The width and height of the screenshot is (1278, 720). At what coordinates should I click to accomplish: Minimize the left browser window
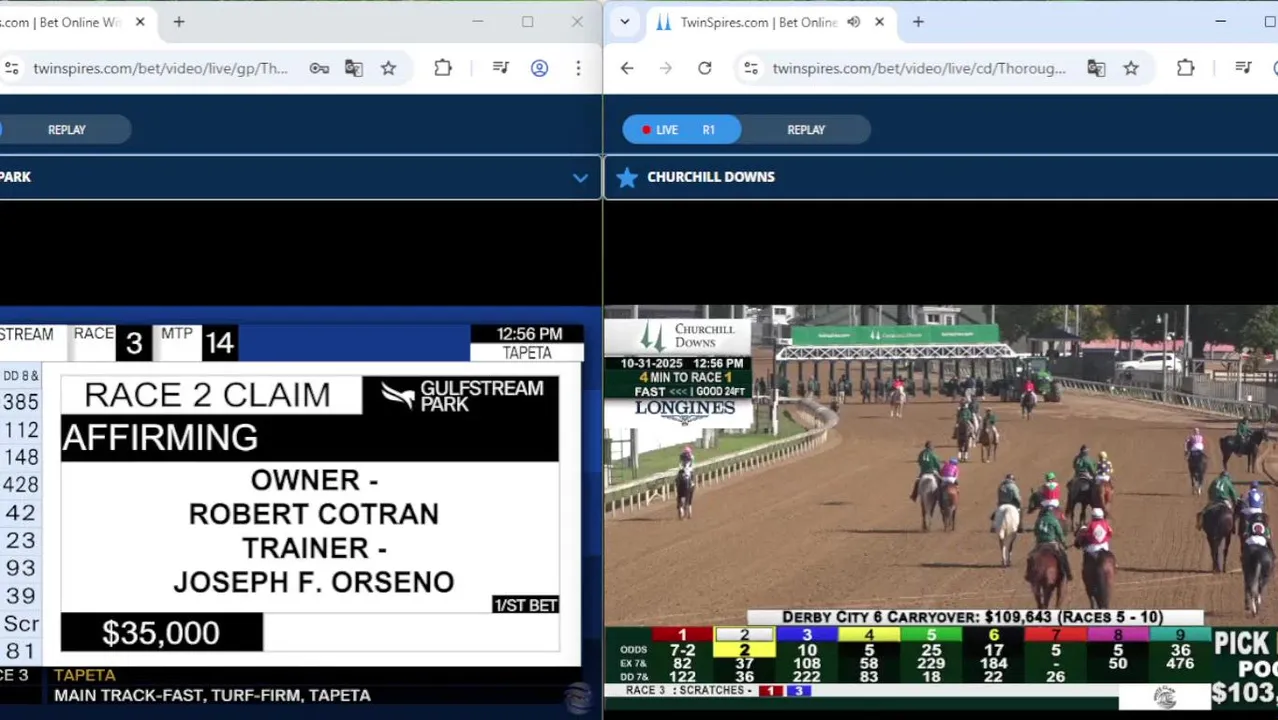(478, 22)
